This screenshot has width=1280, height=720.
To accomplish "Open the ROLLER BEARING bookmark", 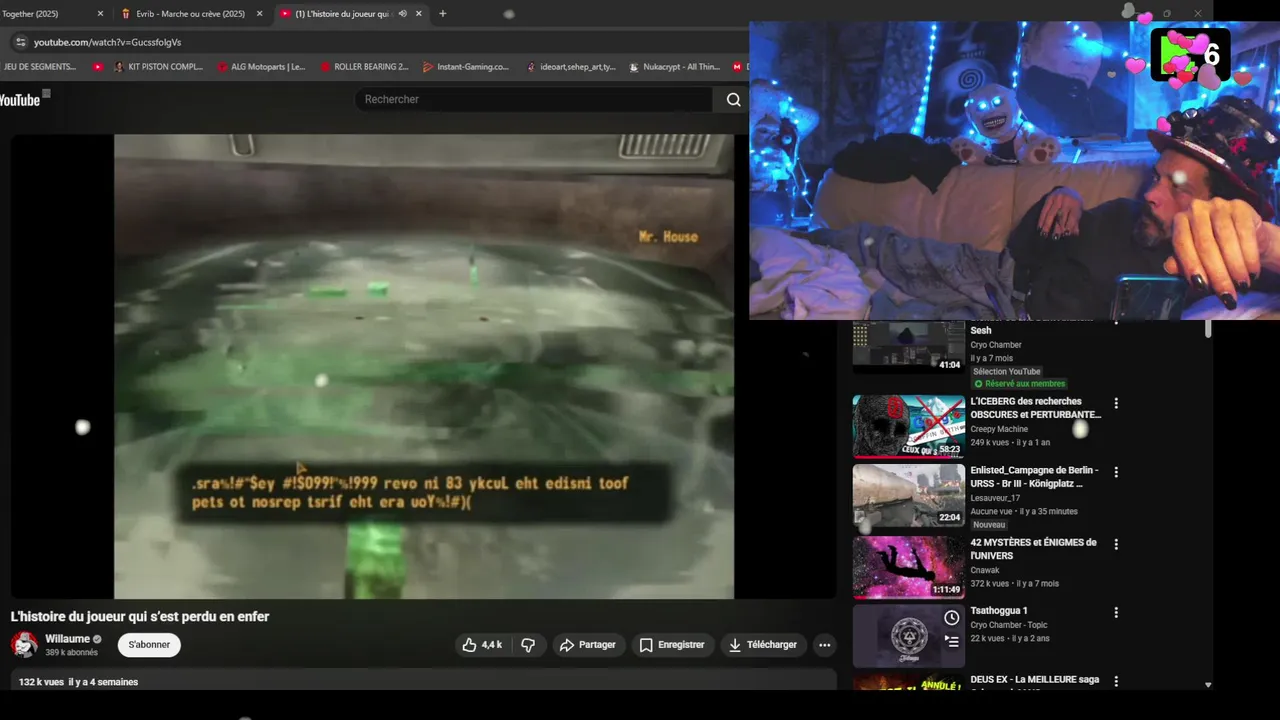I will pos(364,67).
